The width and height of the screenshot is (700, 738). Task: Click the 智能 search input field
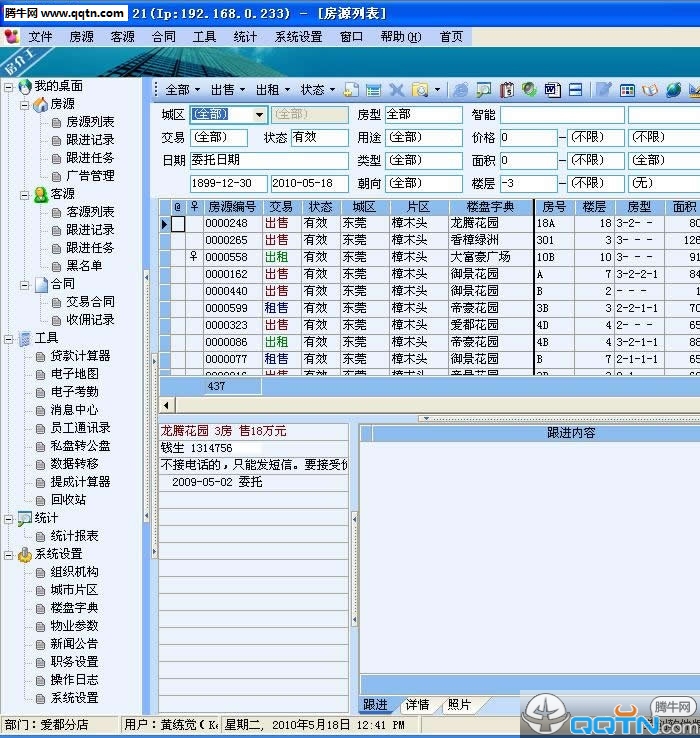[562, 115]
